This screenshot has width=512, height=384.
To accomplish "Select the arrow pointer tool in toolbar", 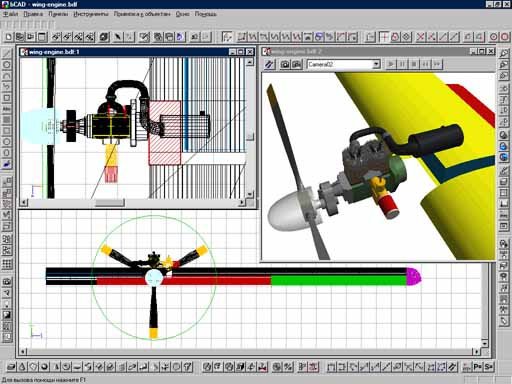I will (117, 37).
